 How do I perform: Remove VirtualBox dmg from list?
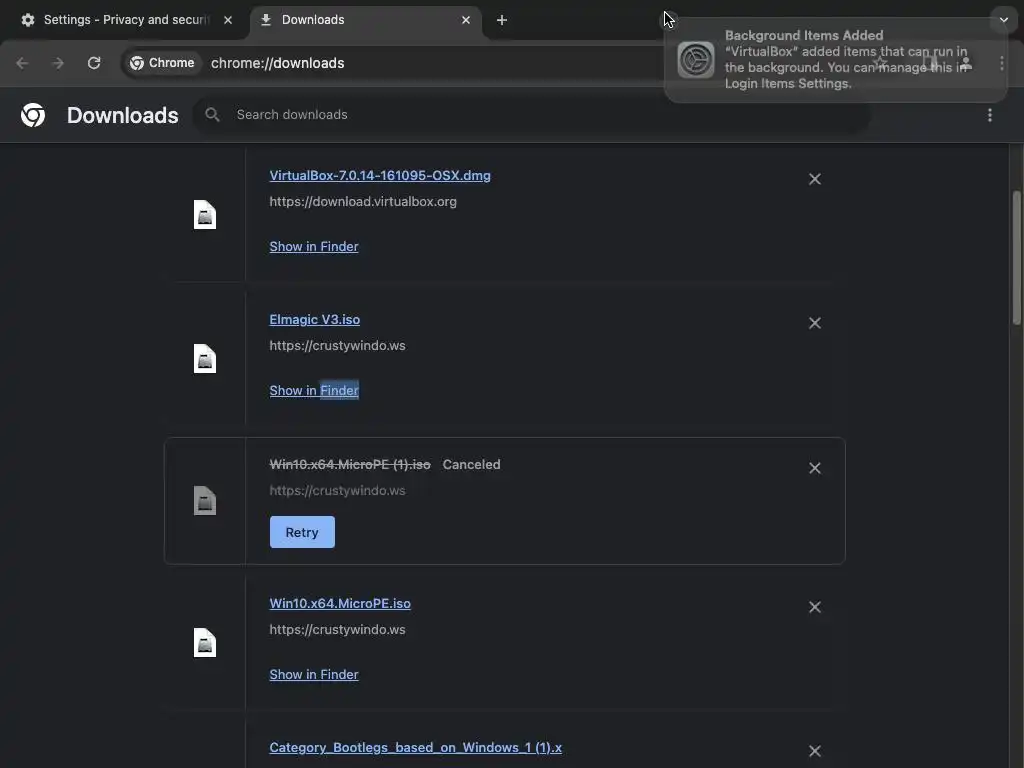pyautogui.click(x=814, y=179)
